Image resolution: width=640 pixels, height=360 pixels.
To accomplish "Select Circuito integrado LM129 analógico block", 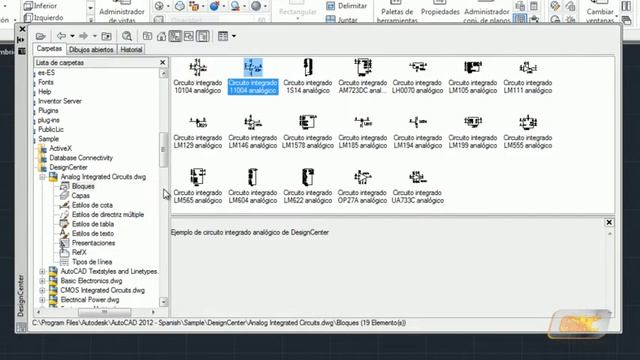I will (x=198, y=132).
